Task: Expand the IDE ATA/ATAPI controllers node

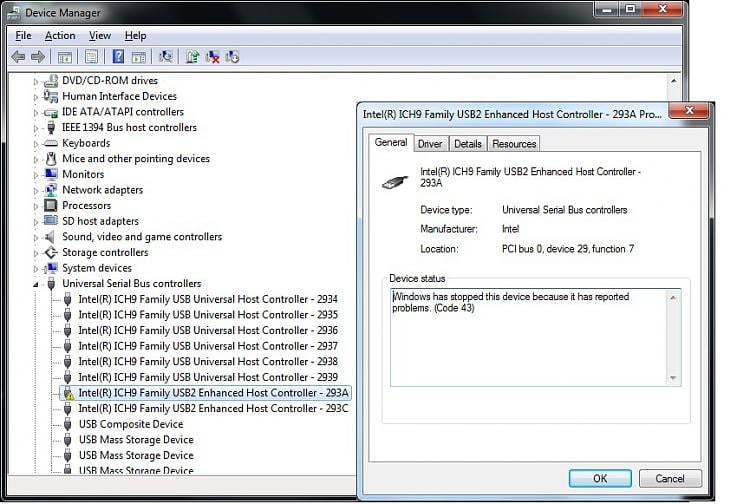Action: coord(35,113)
